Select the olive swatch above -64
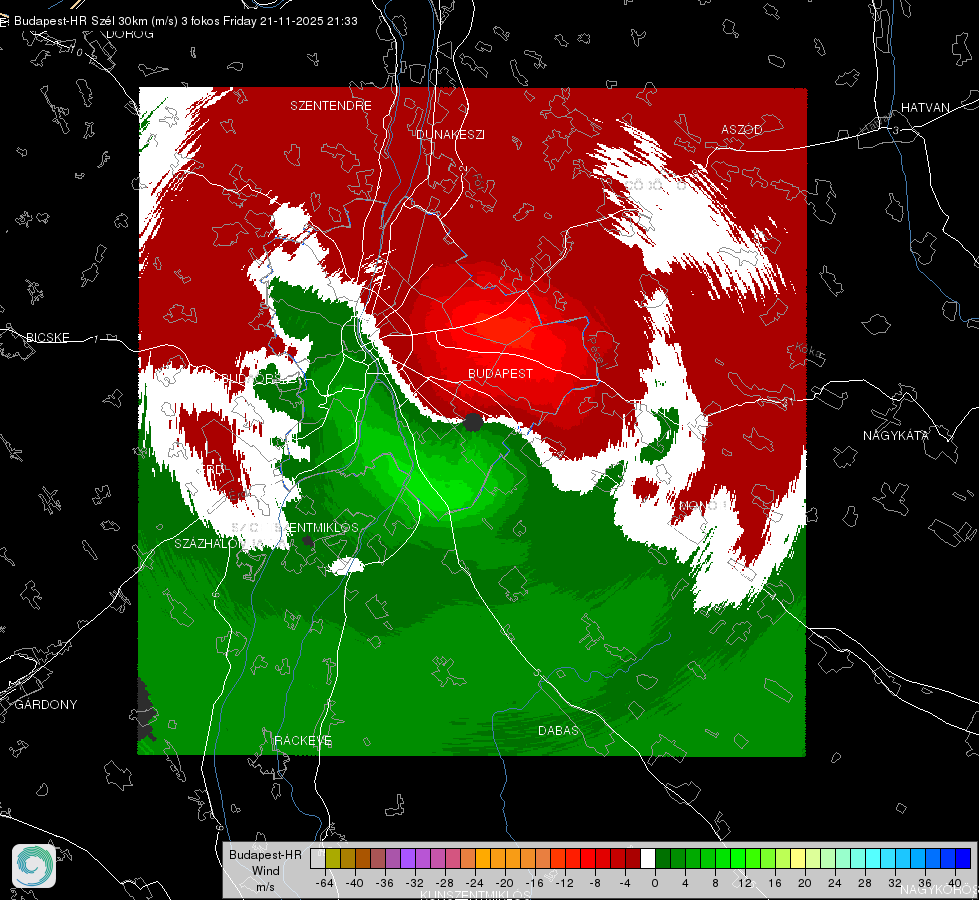 [333, 859]
